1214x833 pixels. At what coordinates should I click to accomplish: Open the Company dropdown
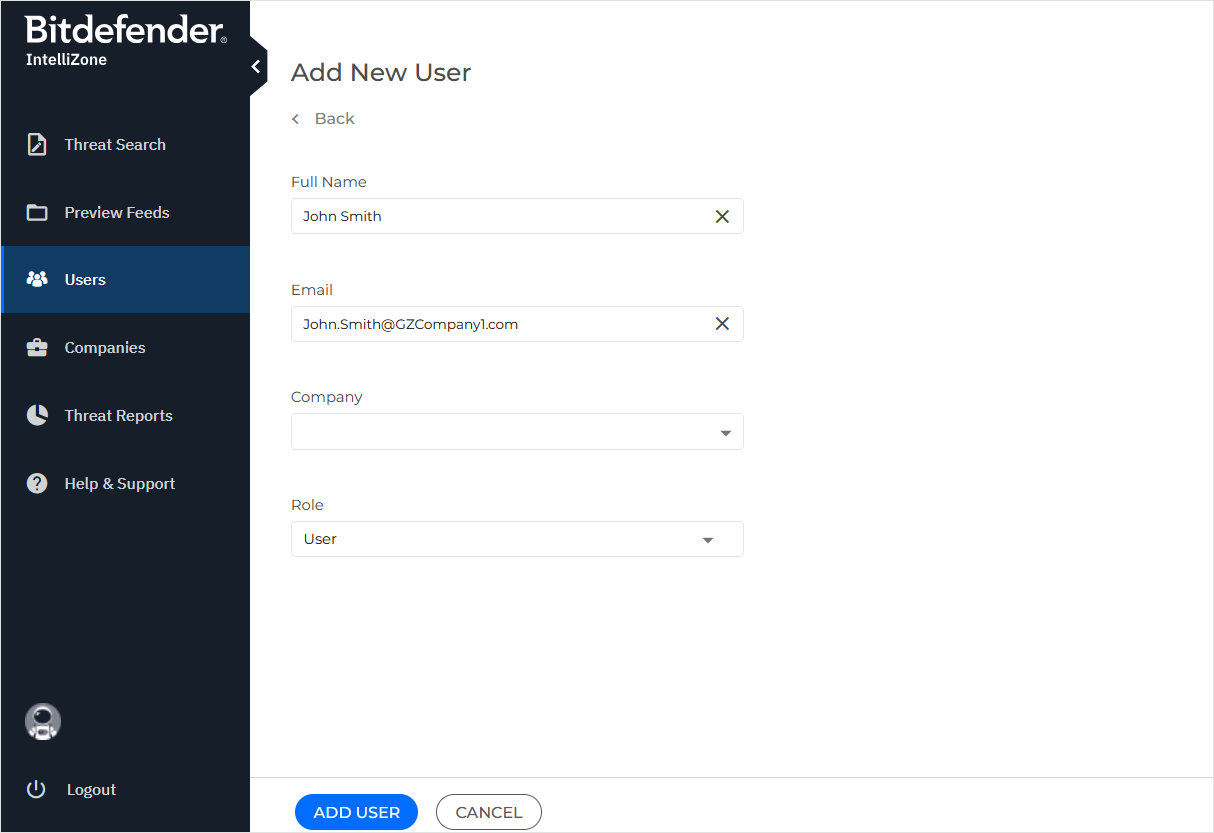click(x=517, y=432)
